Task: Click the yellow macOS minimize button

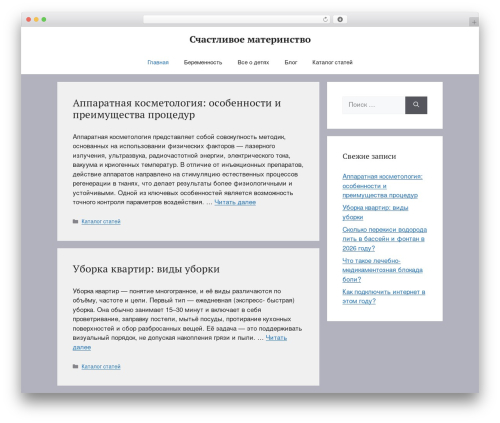Action: [36, 20]
